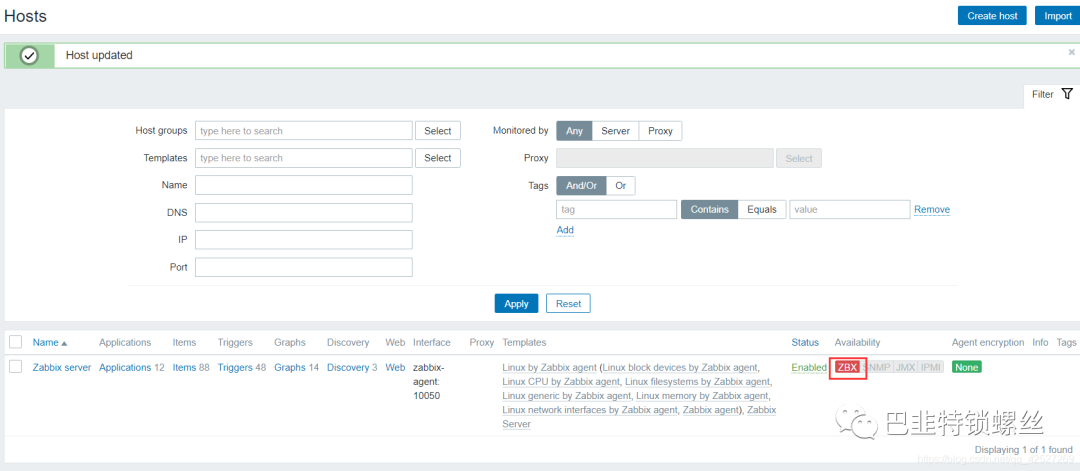Click the IPMI availability badge
Image resolution: width=1080 pixels, height=471 pixels.
click(x=930, y=367)
